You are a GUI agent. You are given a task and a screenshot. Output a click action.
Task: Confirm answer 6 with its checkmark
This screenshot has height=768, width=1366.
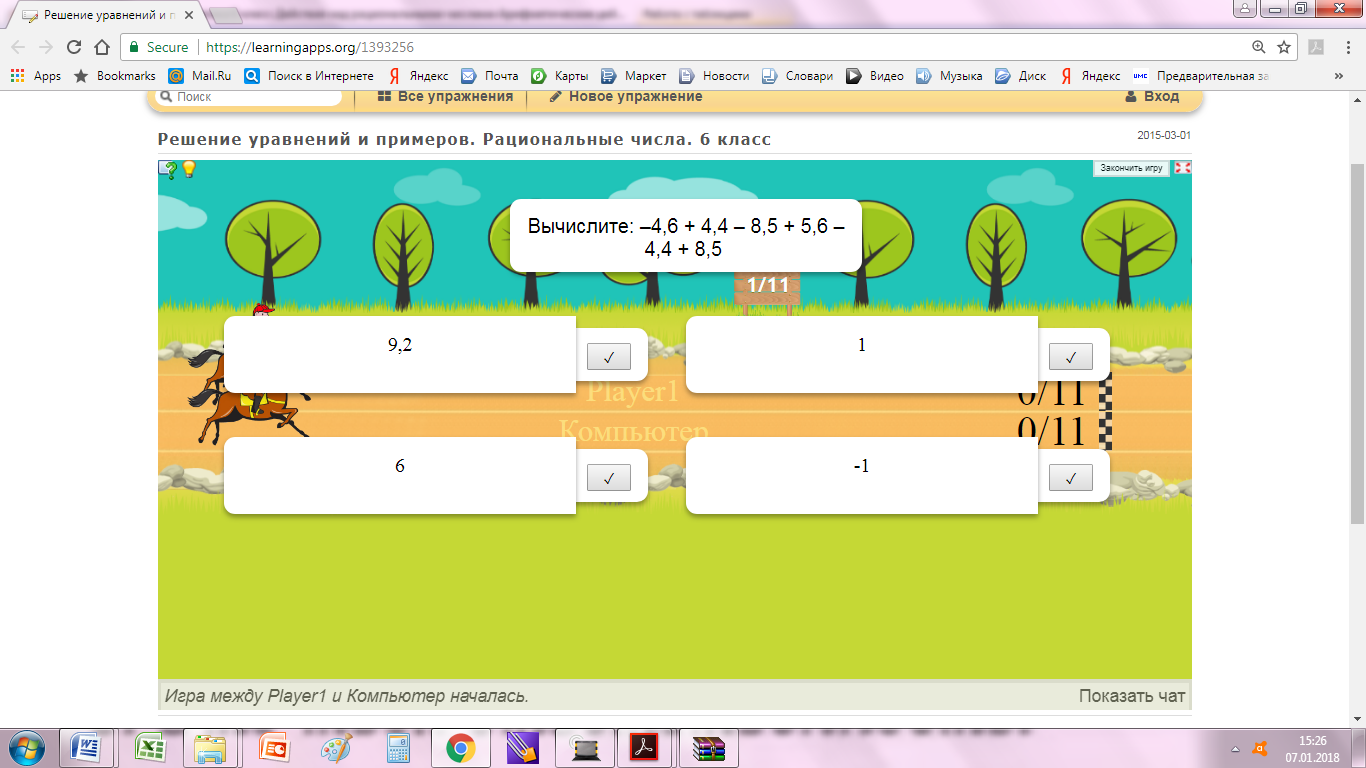point(608,478)
